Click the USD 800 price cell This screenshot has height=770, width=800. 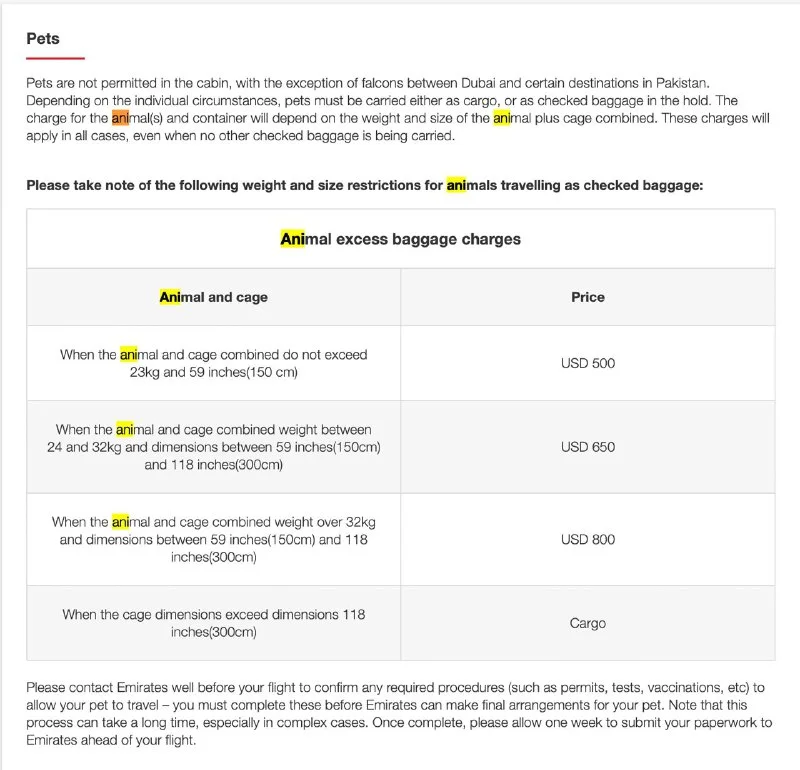[588, 539]
